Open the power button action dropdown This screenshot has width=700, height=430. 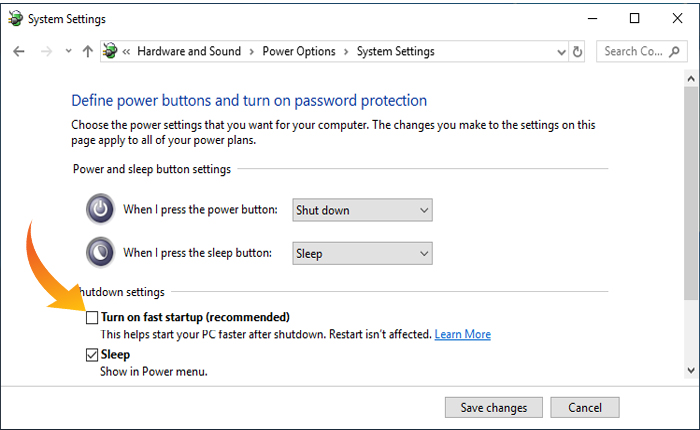click(362, 210)
